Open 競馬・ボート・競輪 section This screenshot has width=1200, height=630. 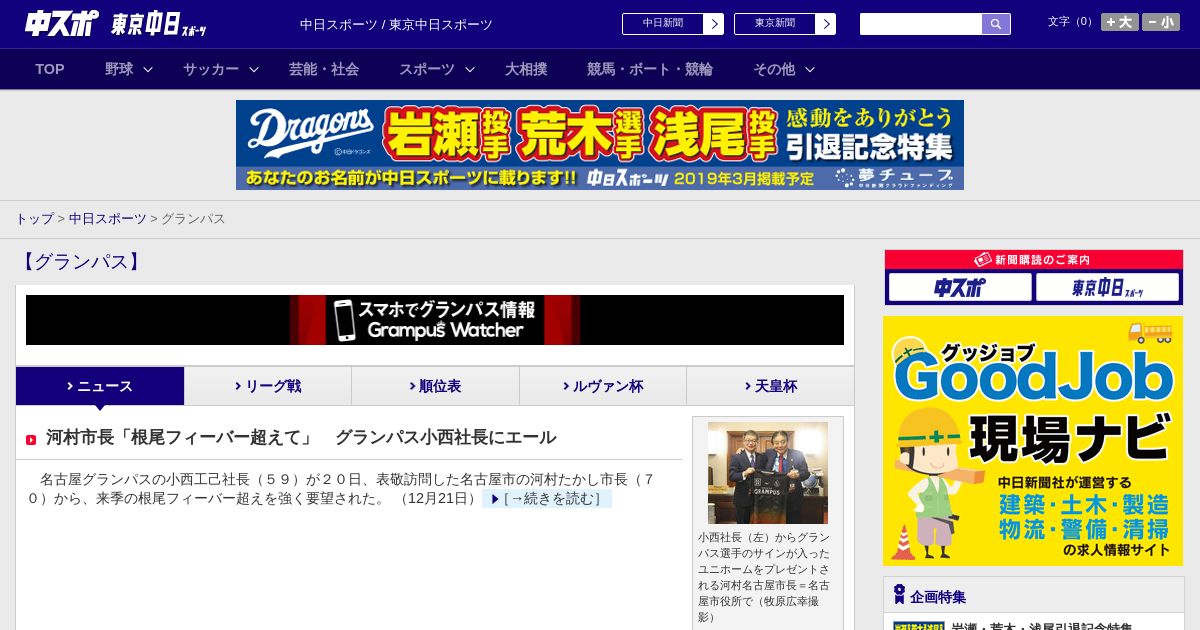click(650, 69)
